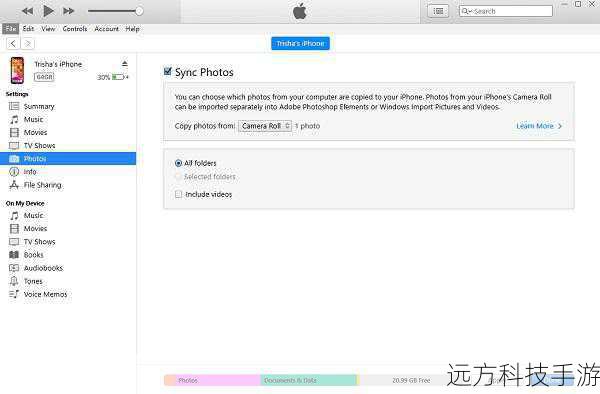Open the Controls menu
The width and height of the screenshot is (600, 394).
[75, 29]
